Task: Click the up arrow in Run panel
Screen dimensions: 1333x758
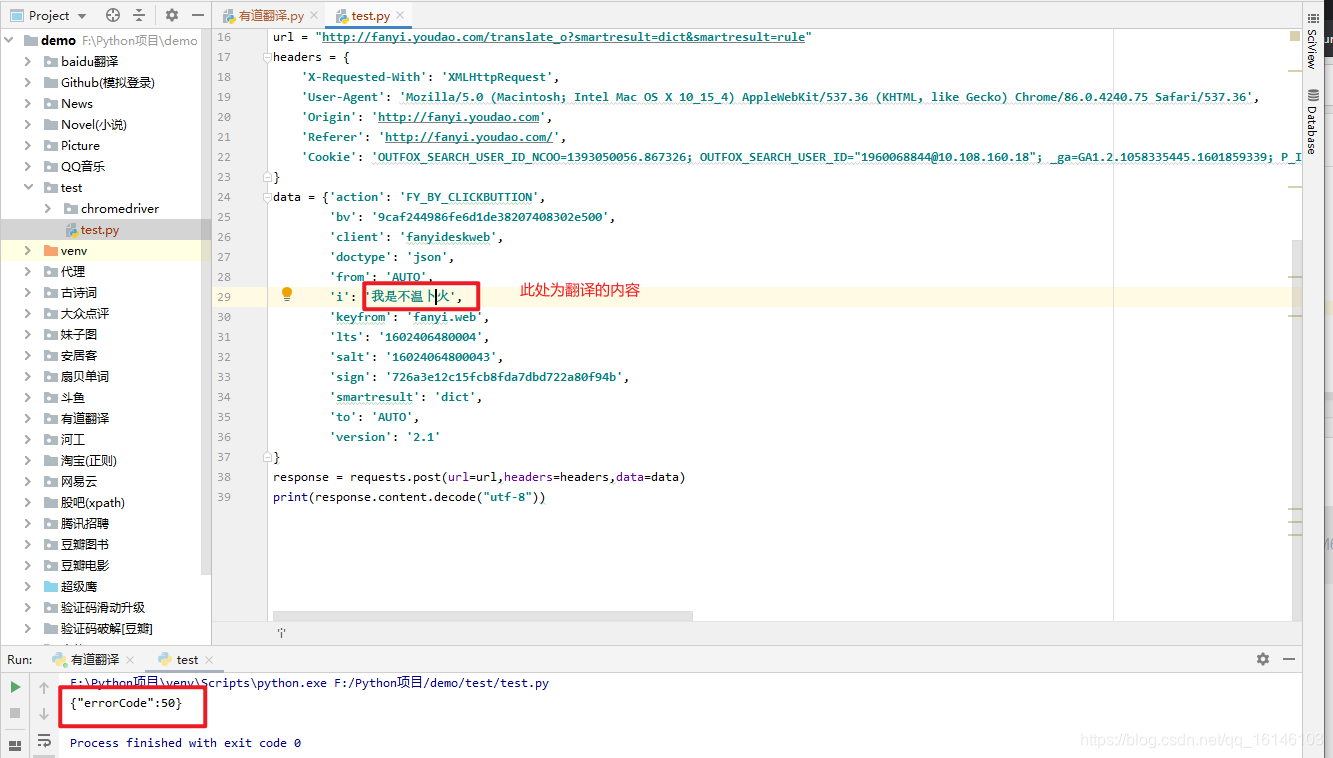Action: pos(44,687)
